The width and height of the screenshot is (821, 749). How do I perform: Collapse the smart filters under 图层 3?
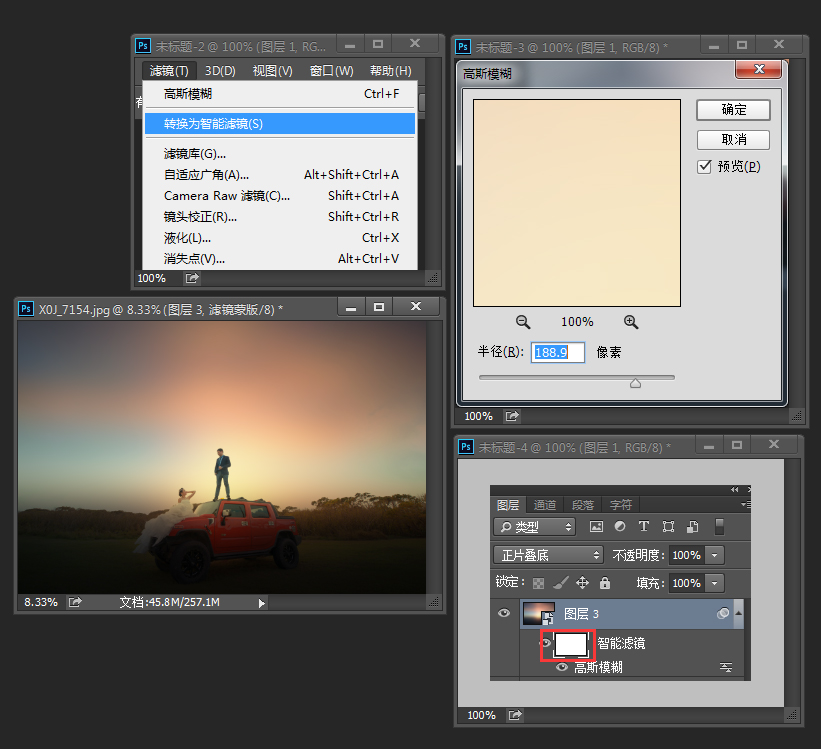click(738, 613)
